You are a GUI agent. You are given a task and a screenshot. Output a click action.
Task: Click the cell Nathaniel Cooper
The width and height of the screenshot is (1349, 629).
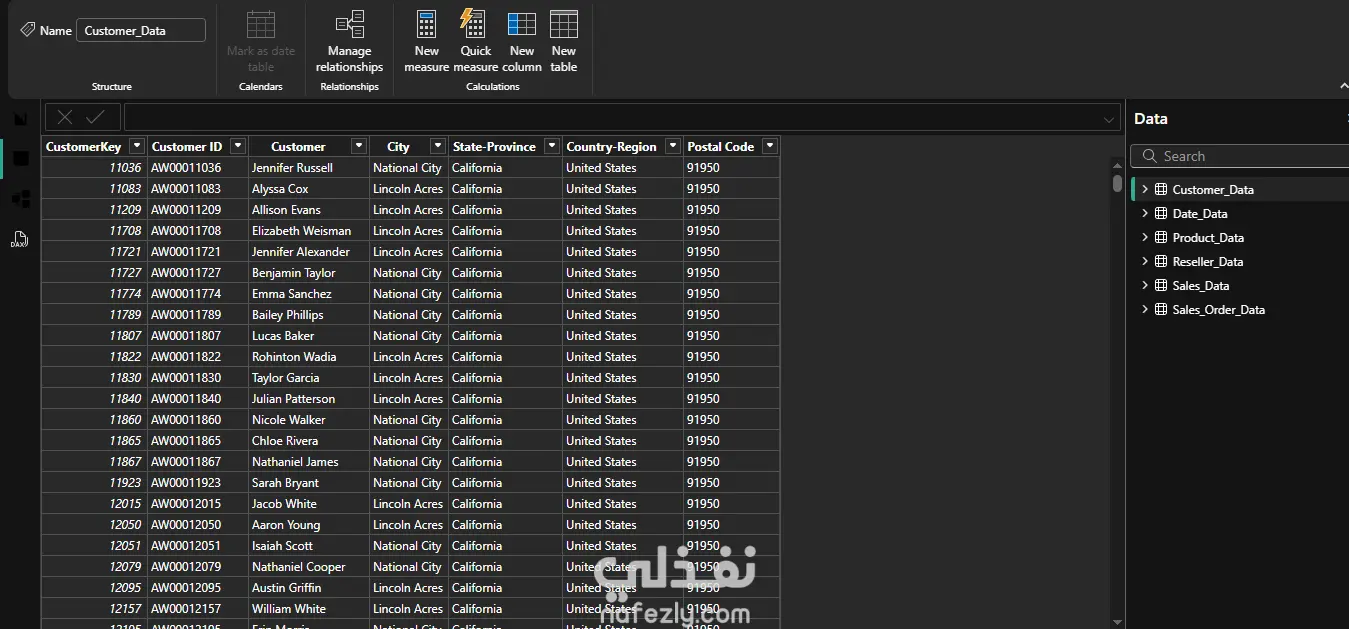(309, 566)
